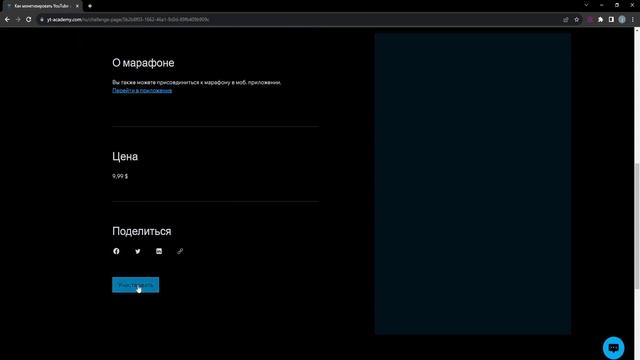
Task: Open the live chat bubble
Action: coord(613,347)
